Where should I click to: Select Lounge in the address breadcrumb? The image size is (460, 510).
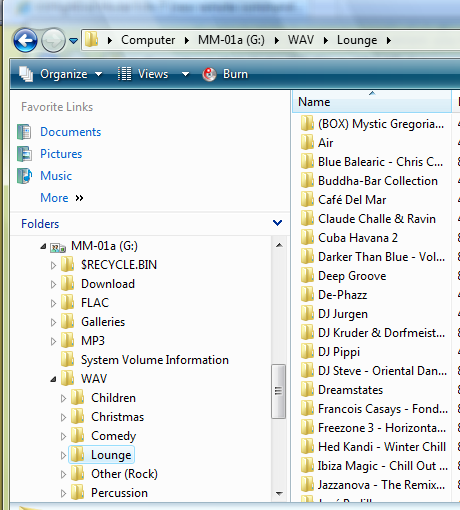pyautogui.click(x=357, y=40)
